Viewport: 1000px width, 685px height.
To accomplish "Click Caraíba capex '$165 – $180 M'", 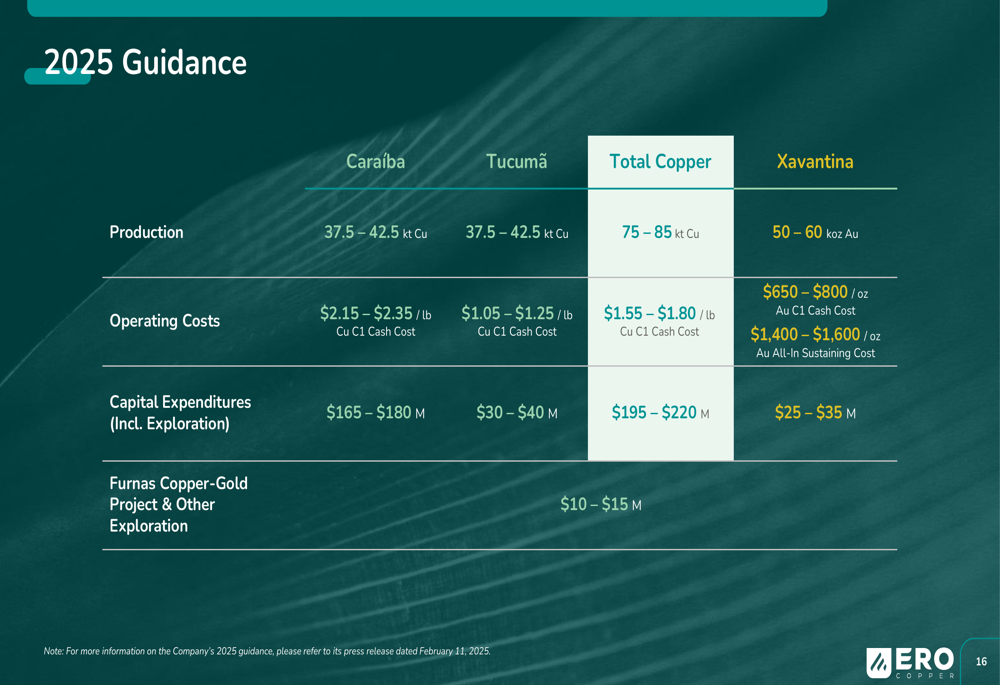I will (376, 413).
